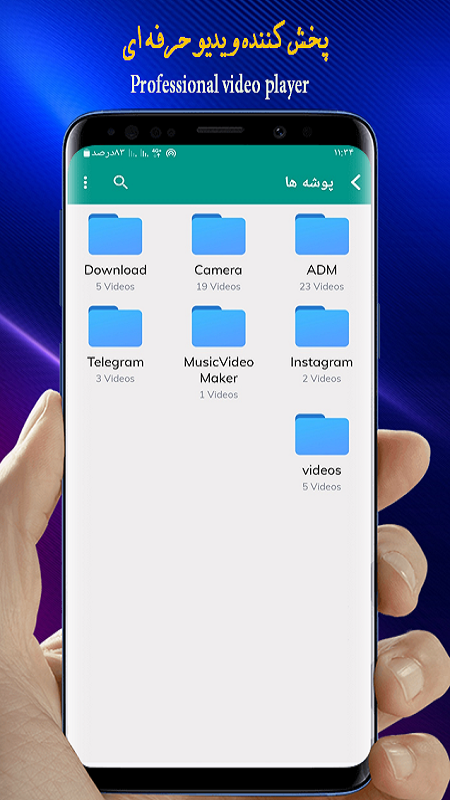Tap the battery percentage in status bar

(104, 153)
